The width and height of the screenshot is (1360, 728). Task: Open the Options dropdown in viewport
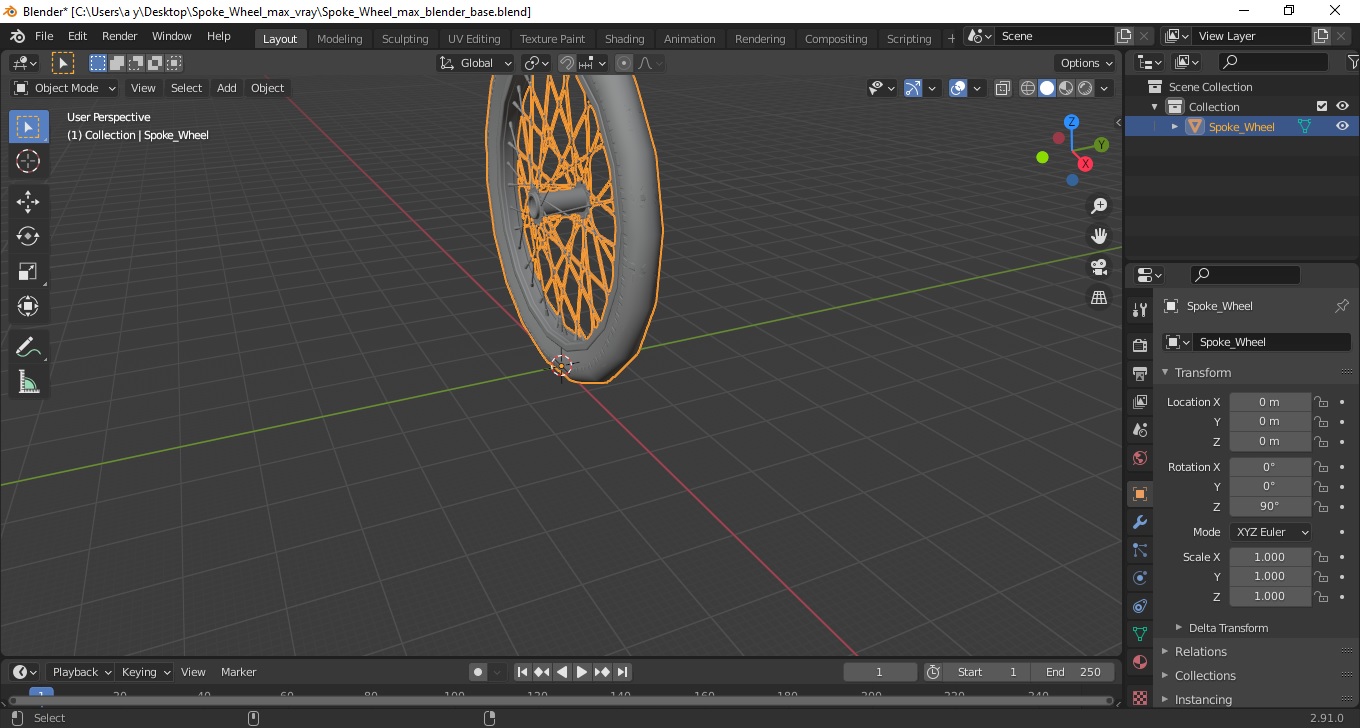click(x=1086, y=63)
